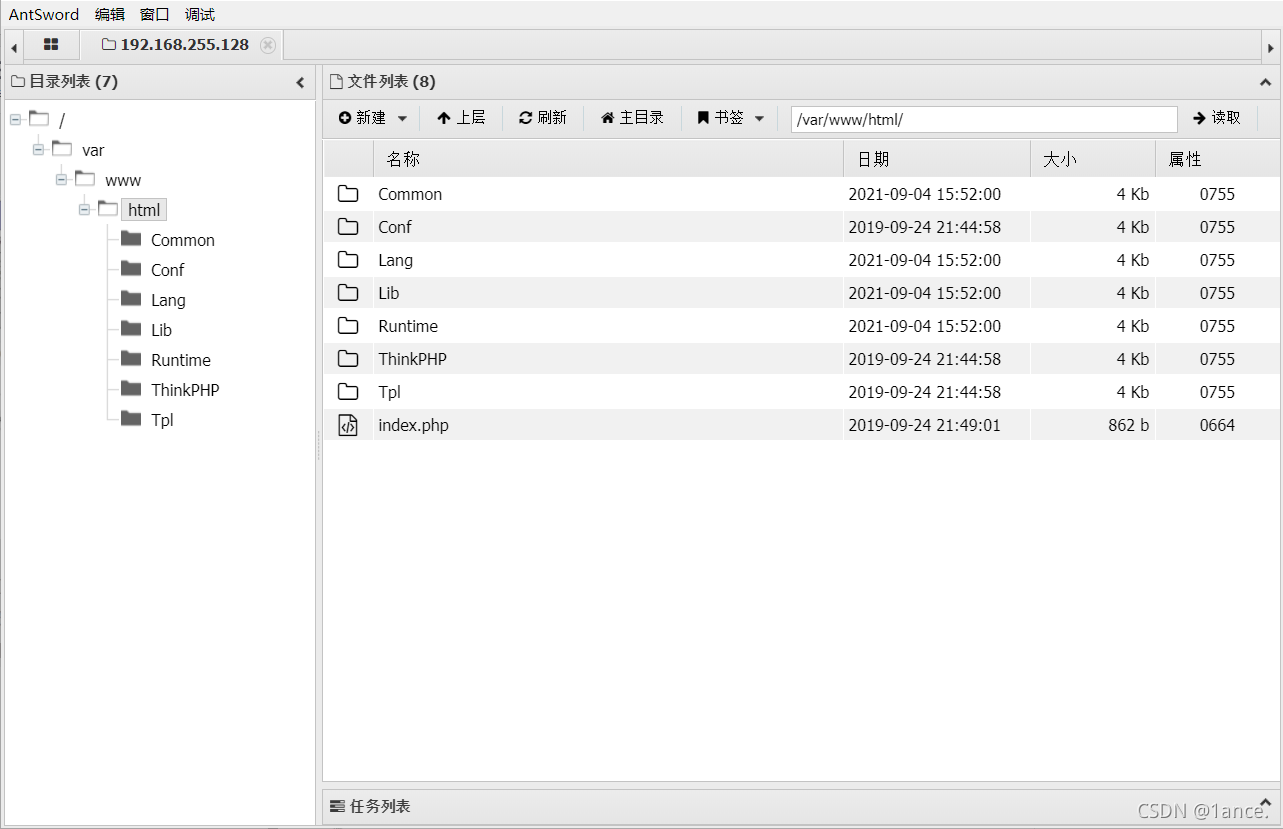
Task: Select the Common name in the file list
Action: click(x=410, y=194)
